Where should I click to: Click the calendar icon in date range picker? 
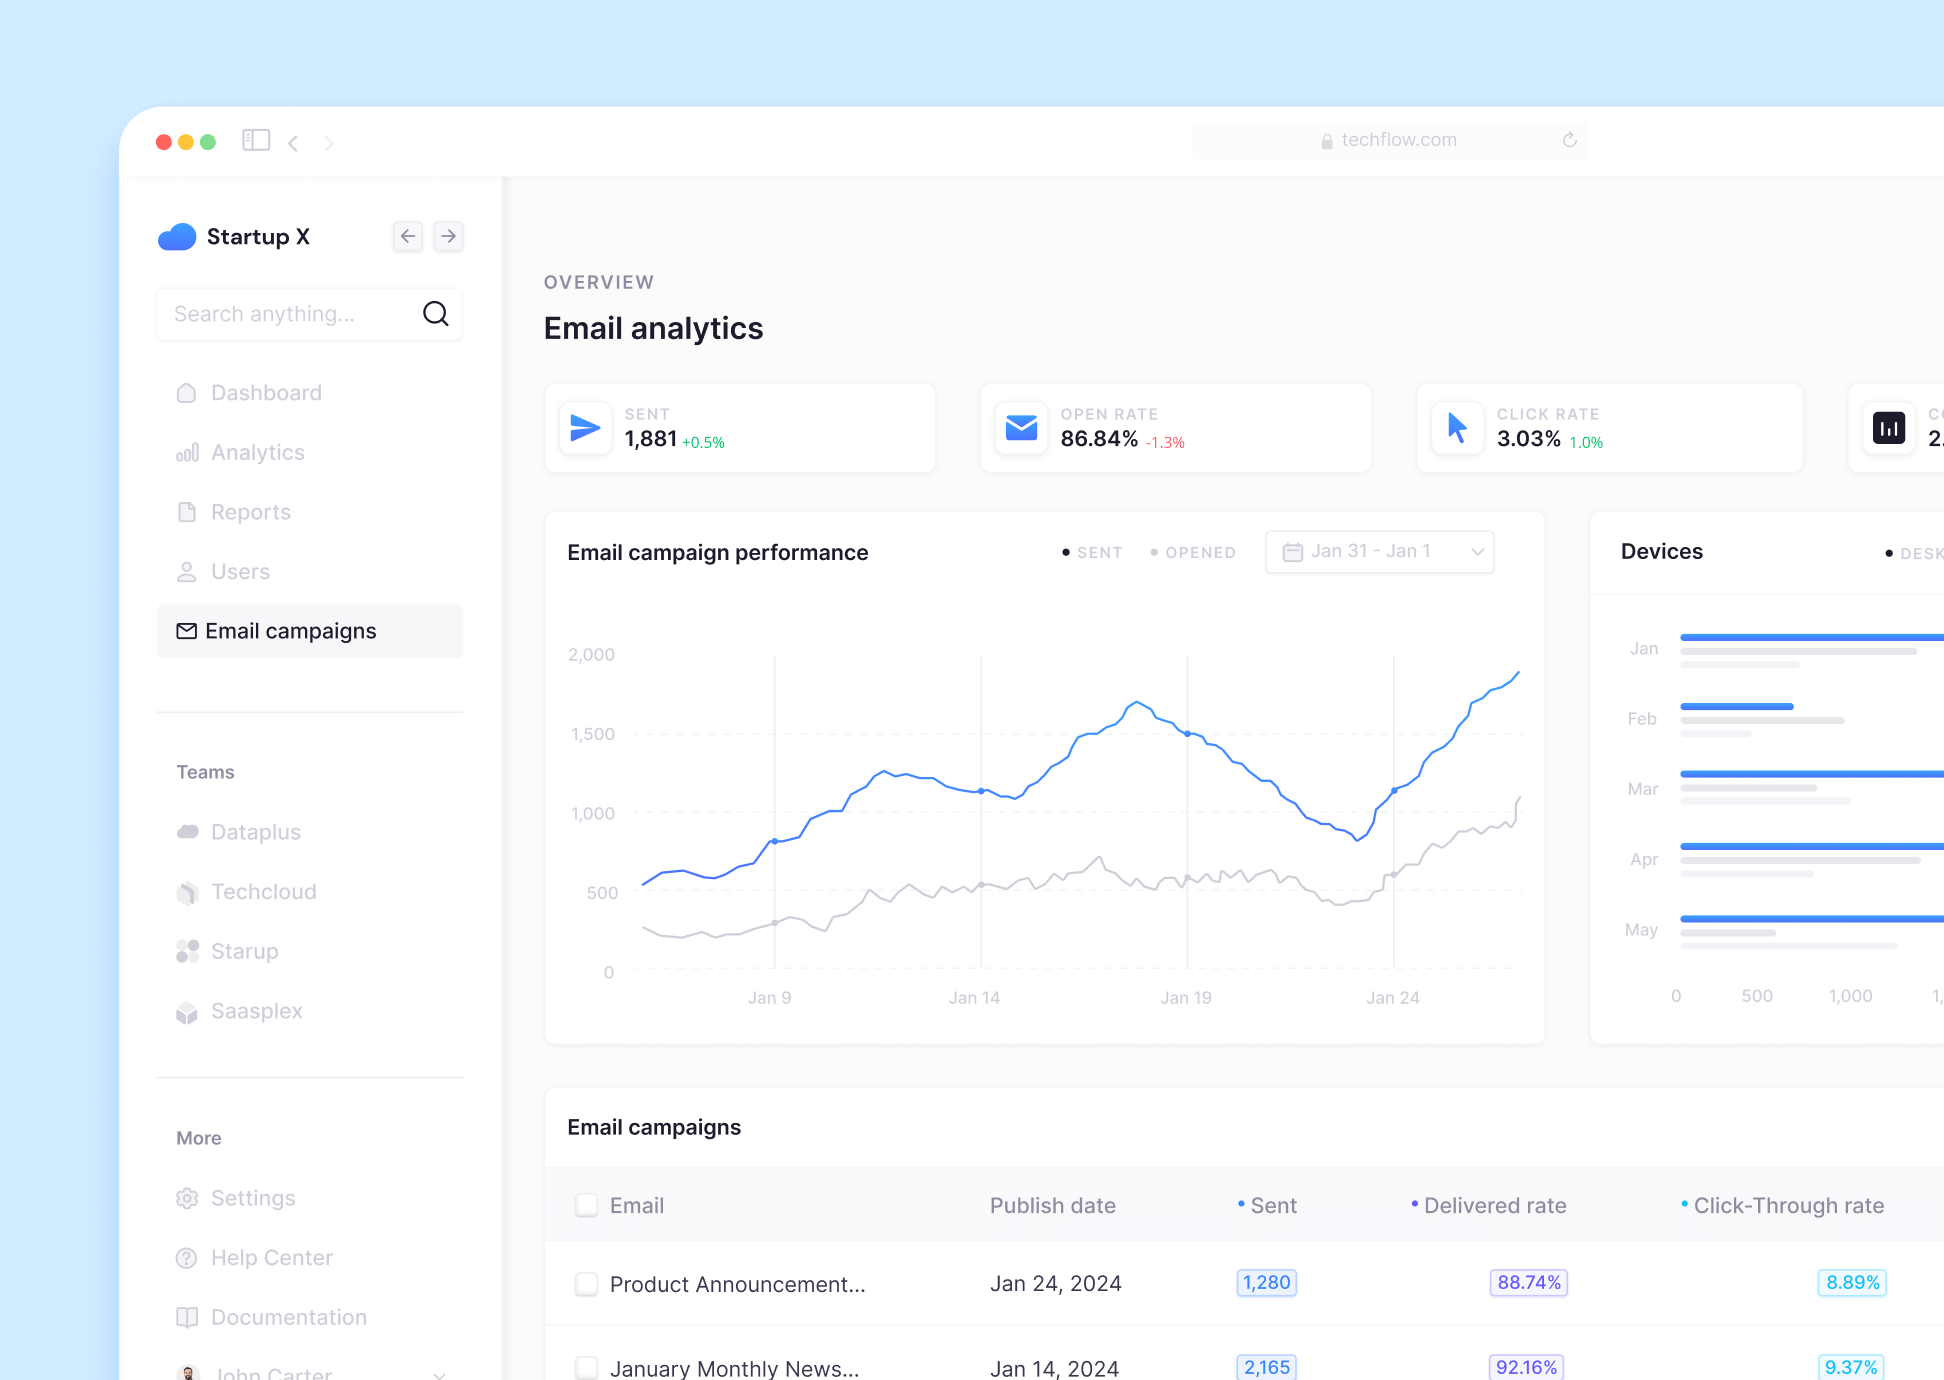click(1292, 552)
